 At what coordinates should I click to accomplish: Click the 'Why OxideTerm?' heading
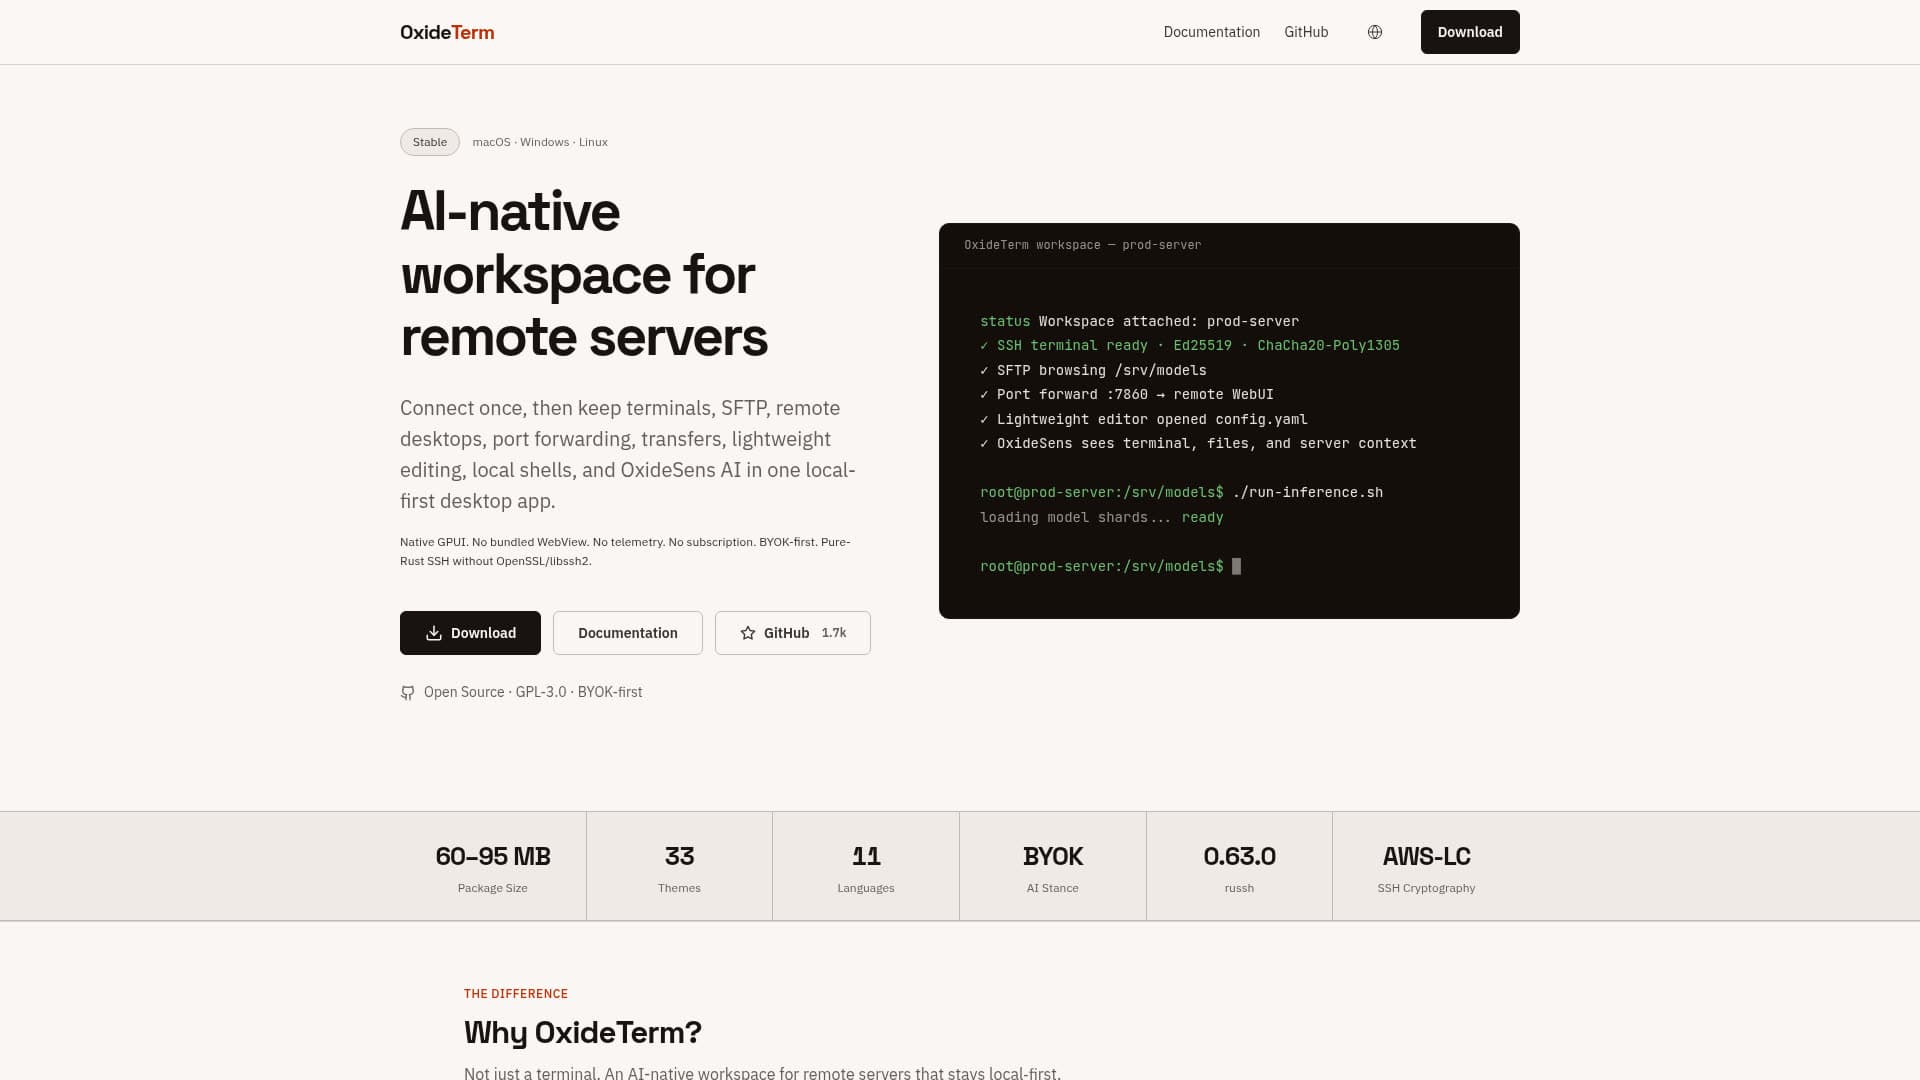(x=583, y=1032)
